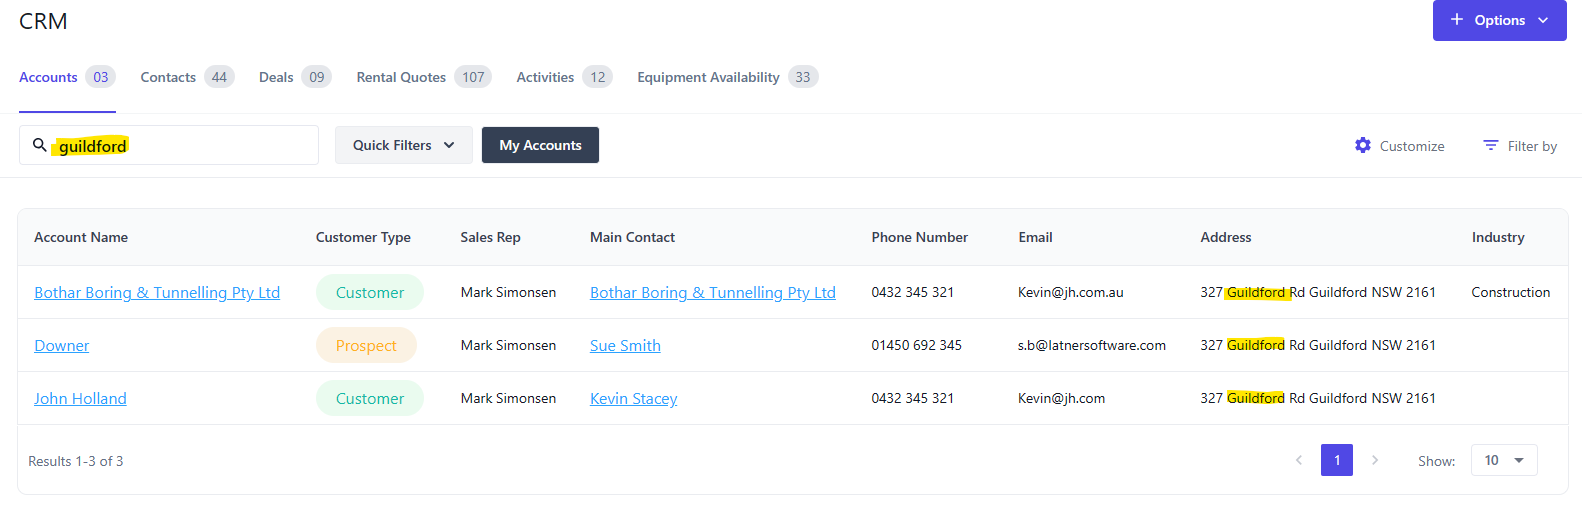Go to the next results page arrow
This screenshot has width=1582, height=505.
point(1375,460)
